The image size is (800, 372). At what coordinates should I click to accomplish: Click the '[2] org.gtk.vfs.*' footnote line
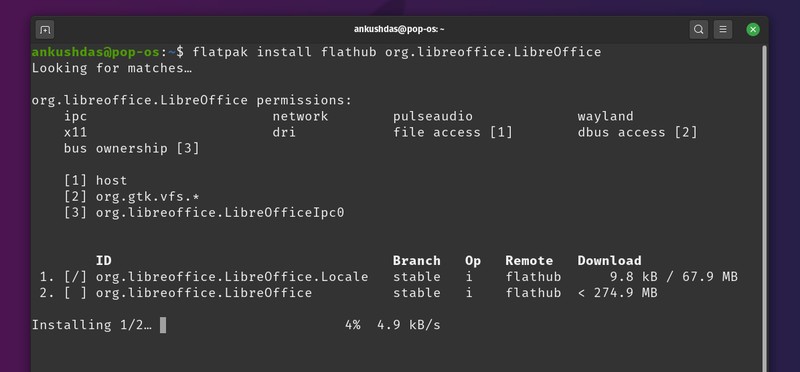[132, 196]
